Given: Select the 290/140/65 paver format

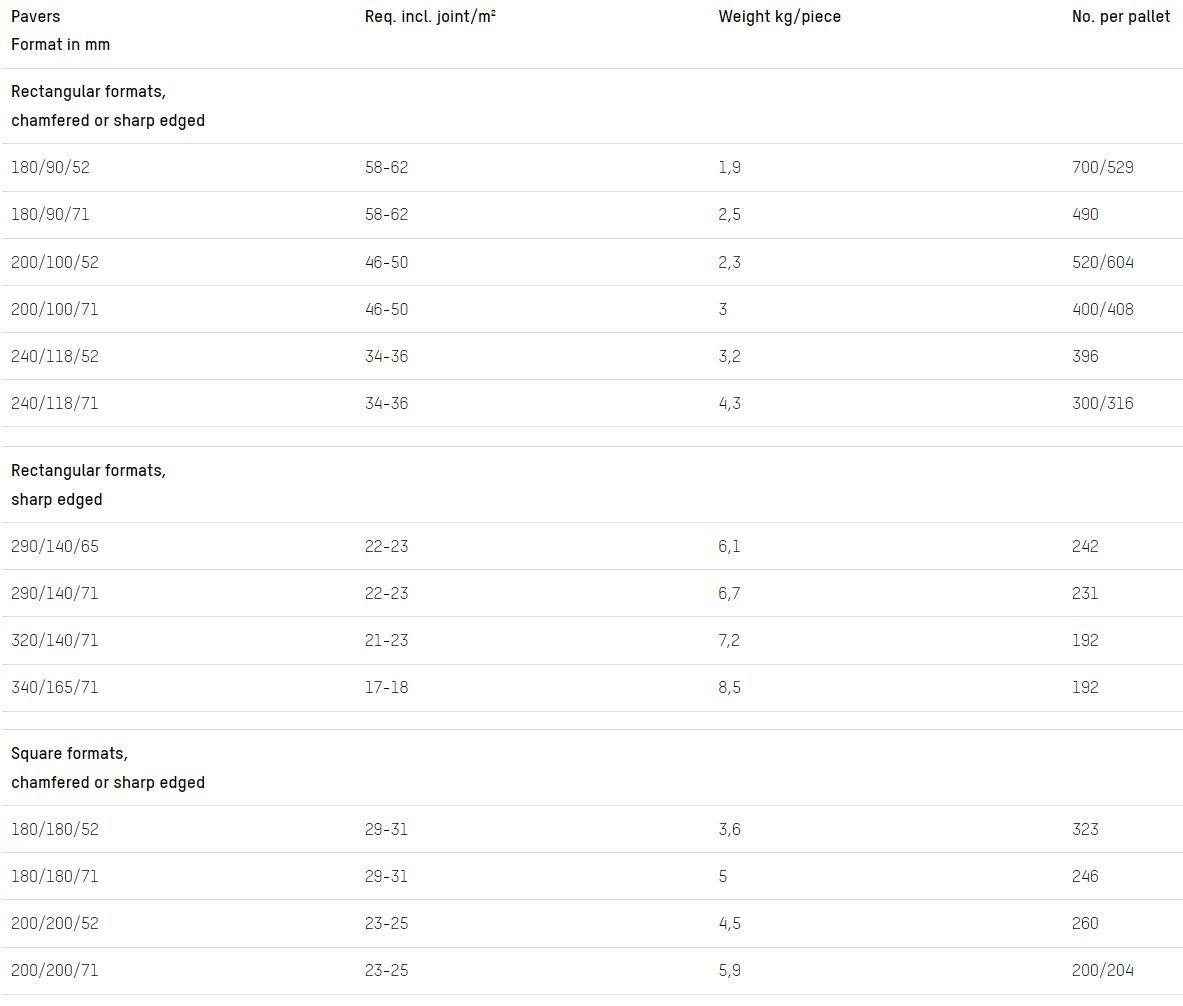Looking at the screenshot, I should (x=55, y=546).
